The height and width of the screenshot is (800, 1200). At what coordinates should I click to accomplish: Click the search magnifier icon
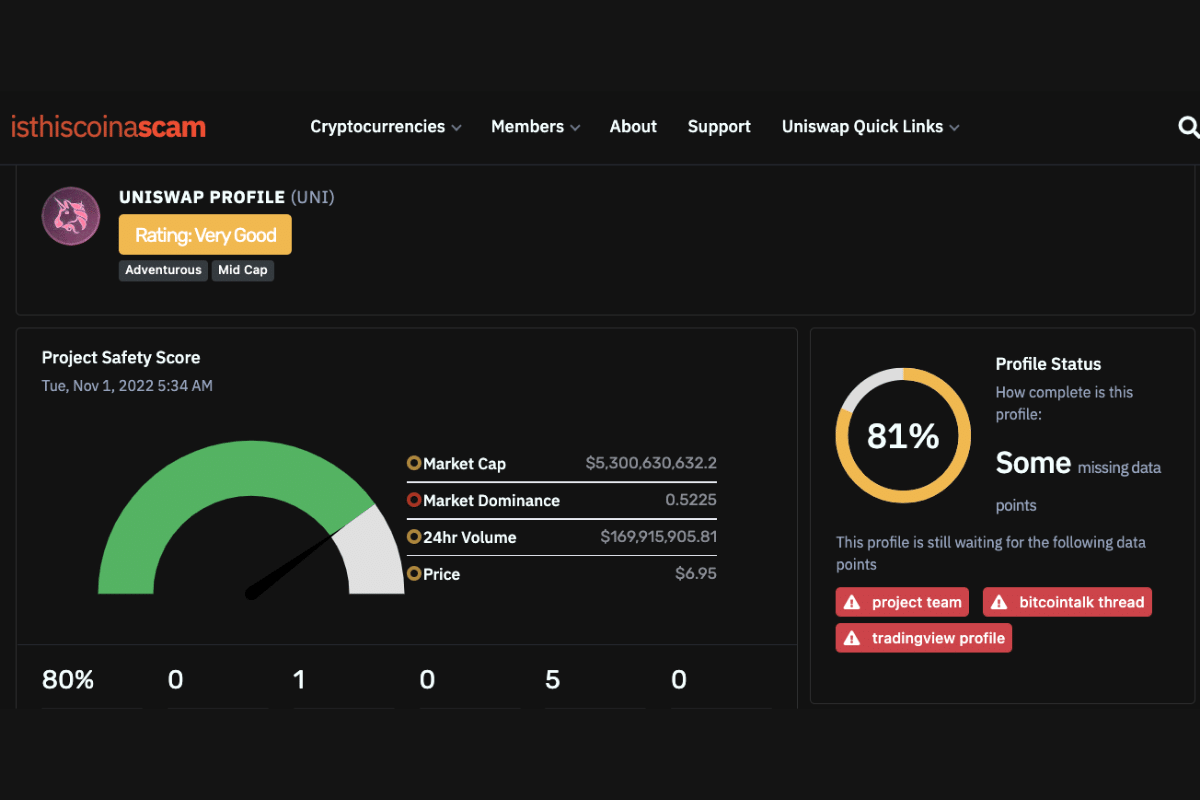click(1188, 127)
